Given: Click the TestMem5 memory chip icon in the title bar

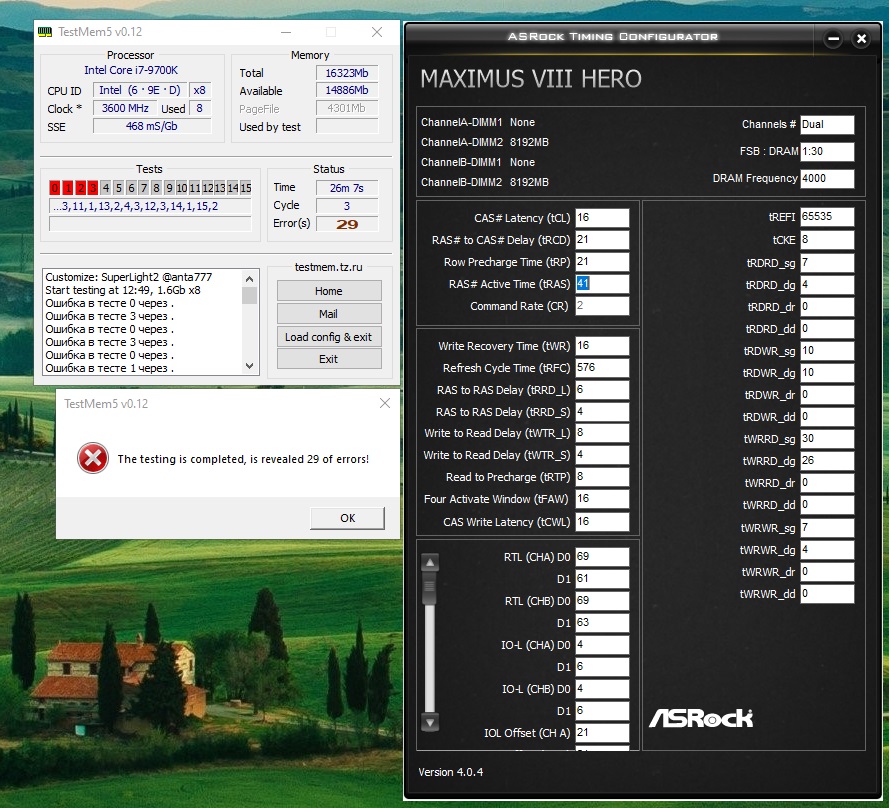Looking at the screenshot, I should coord(45,32).
